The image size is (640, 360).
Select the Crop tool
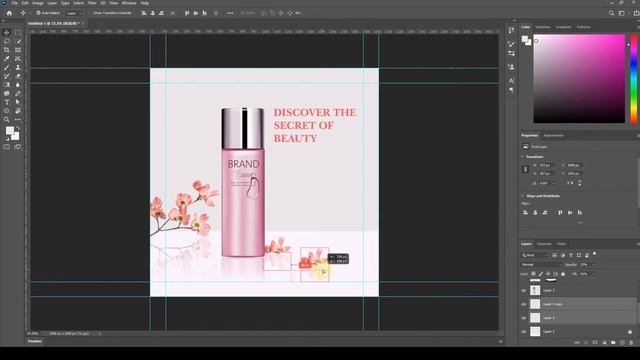pos(7,50)
